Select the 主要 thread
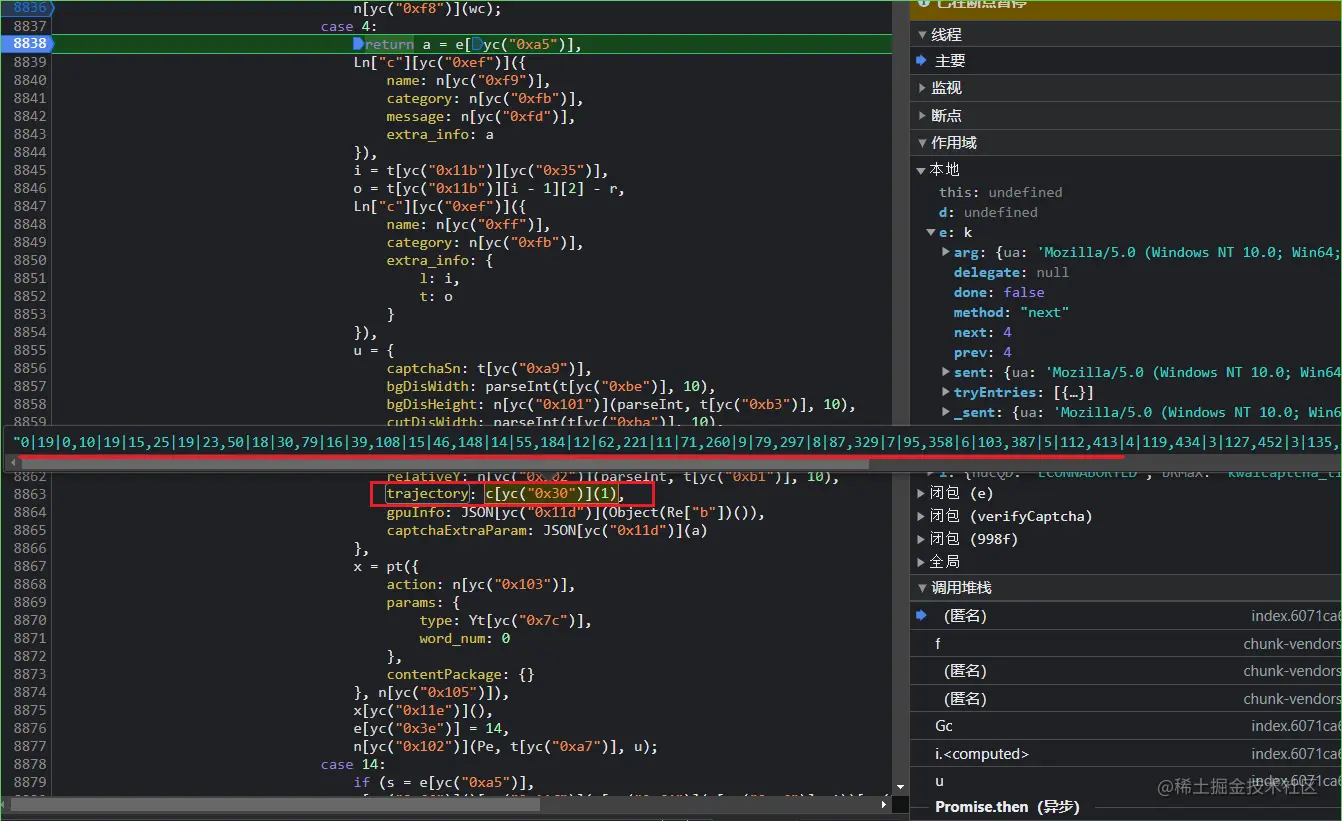 coord(1126,61)
